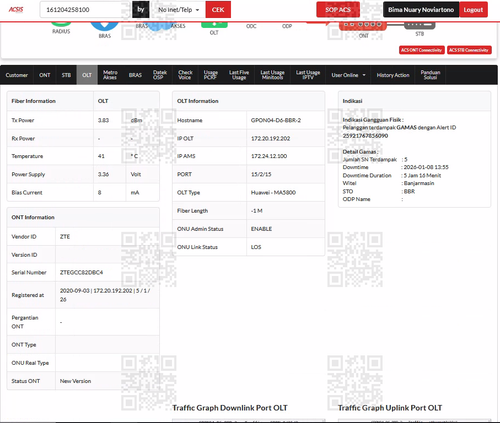Open the Datek OSP tab
This screenshot has height=423, width=500.
[x=159, y=75]
